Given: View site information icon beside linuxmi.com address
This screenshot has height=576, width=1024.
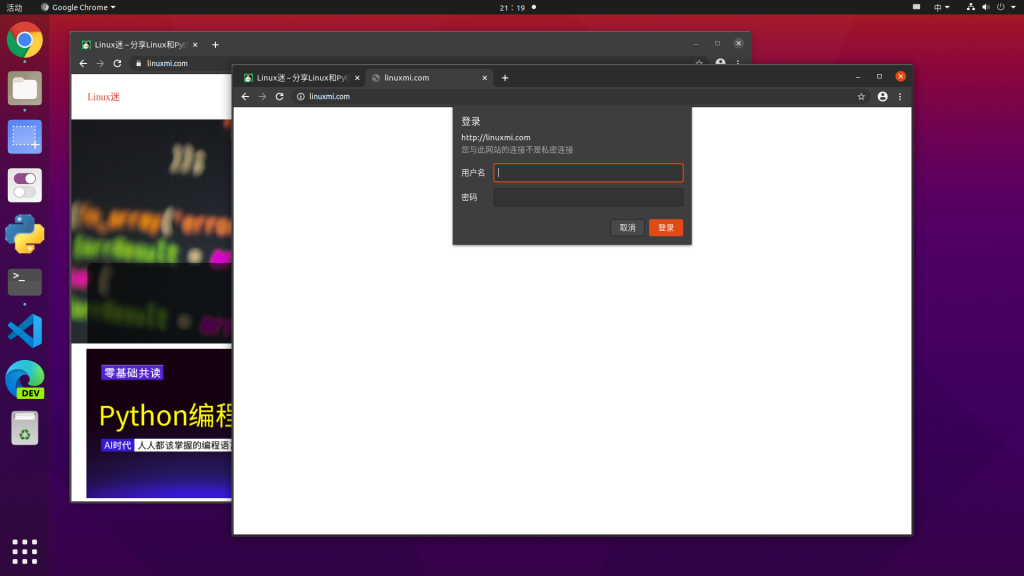Looking at the screenshot, I should (301, 97).
